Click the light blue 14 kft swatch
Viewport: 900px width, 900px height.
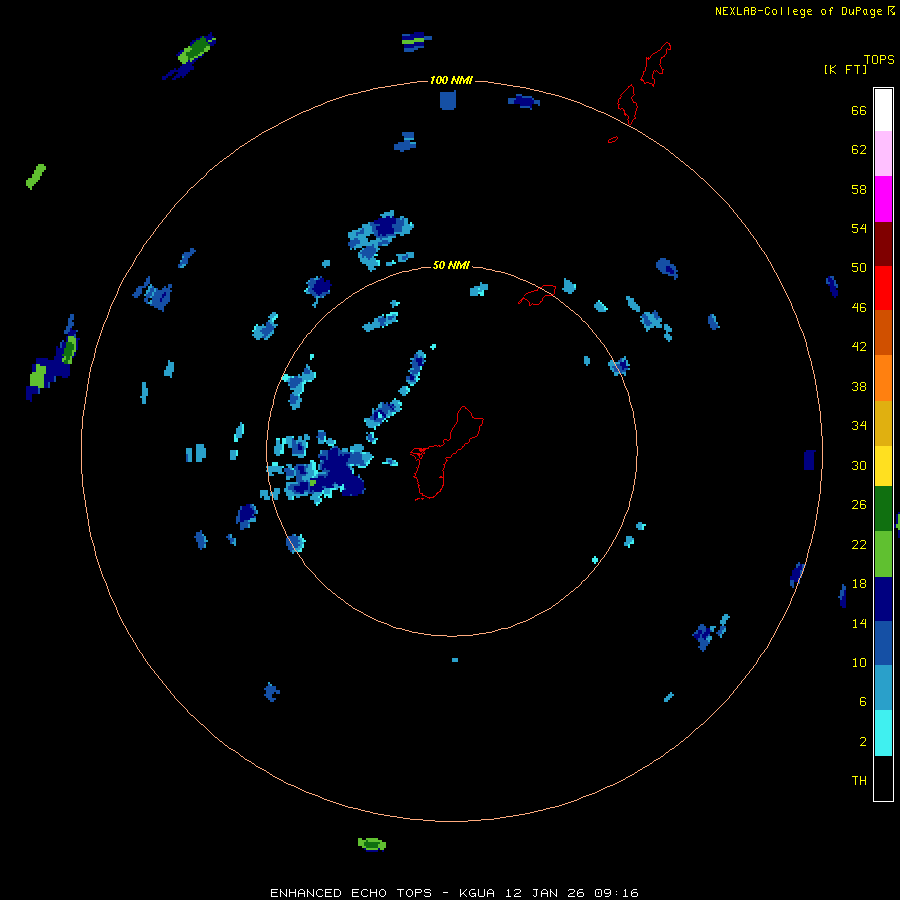point(883,688)
